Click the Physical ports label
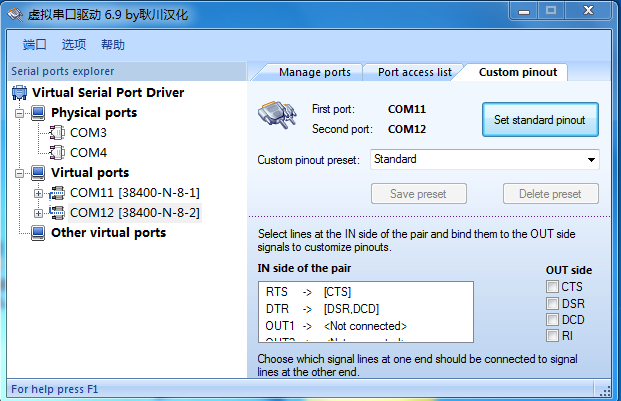 pyautogui.click(x=94, y=113)
